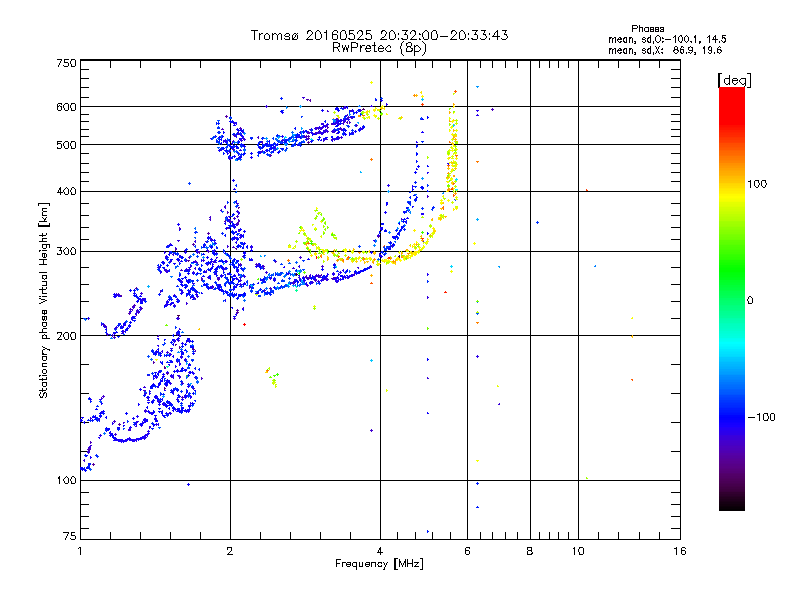
Task: Click the '[deg]' colorbar unit label
Action: (734, 80)
